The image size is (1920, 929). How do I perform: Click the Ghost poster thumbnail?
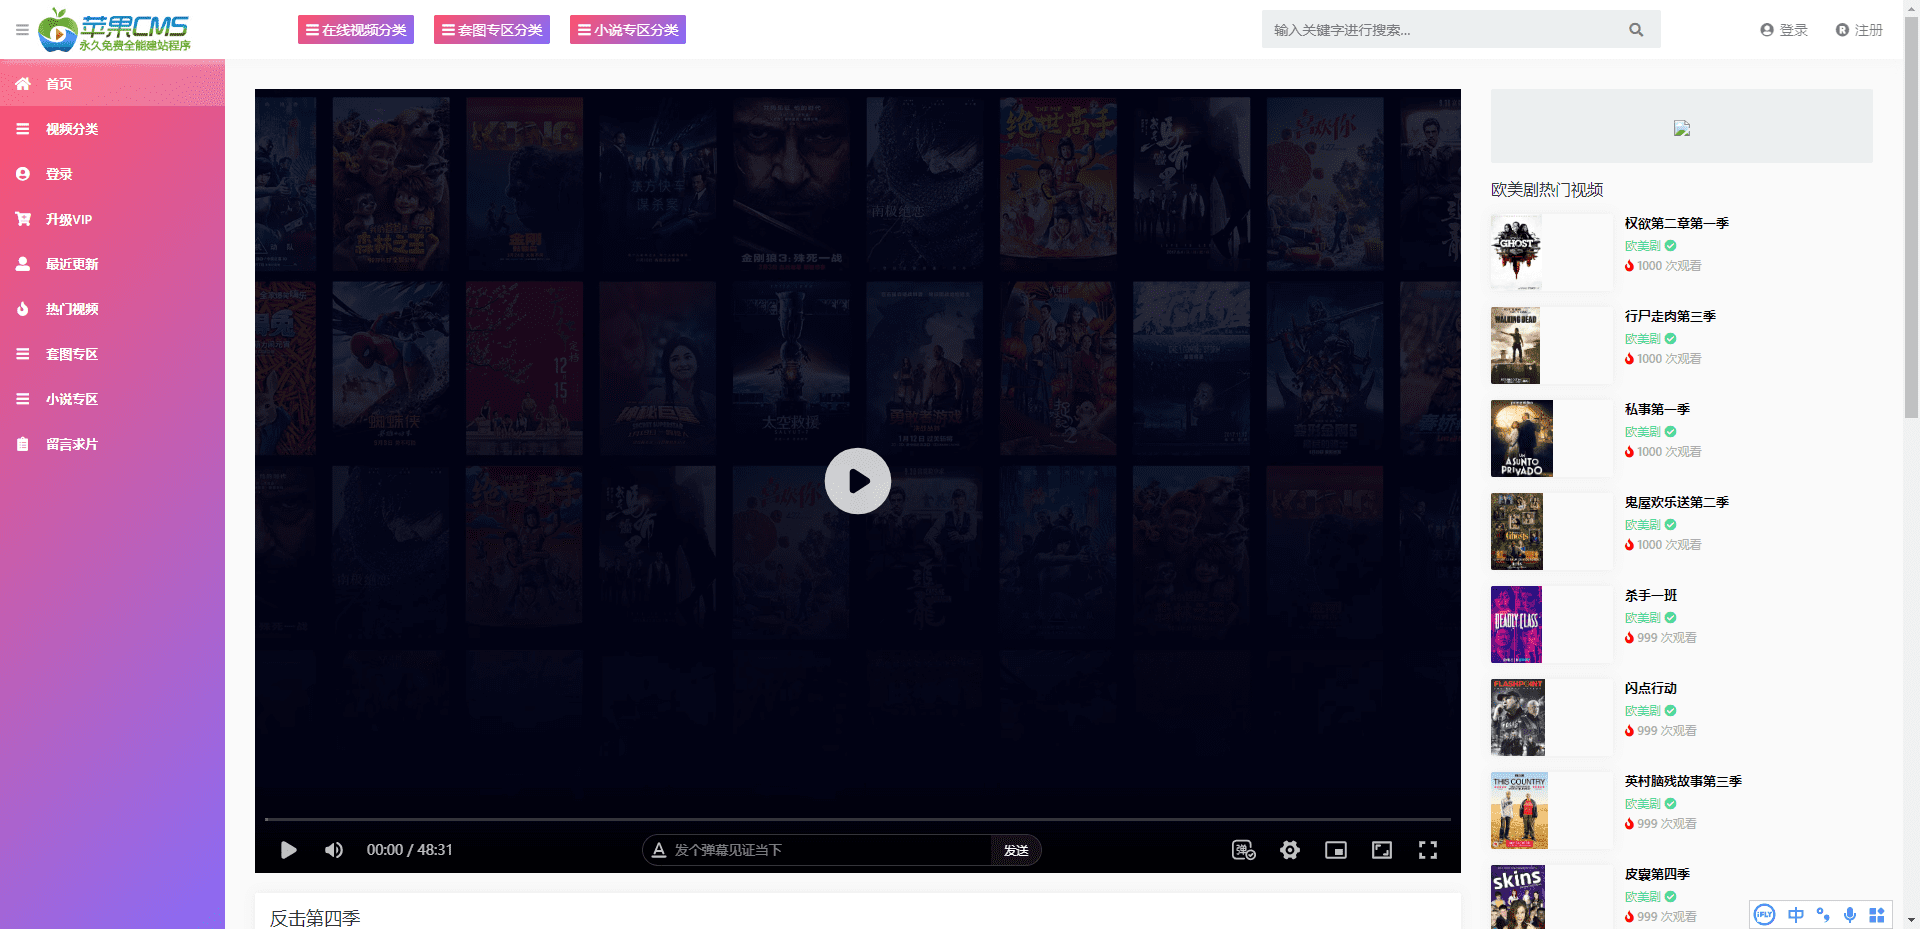[1516, 252]
